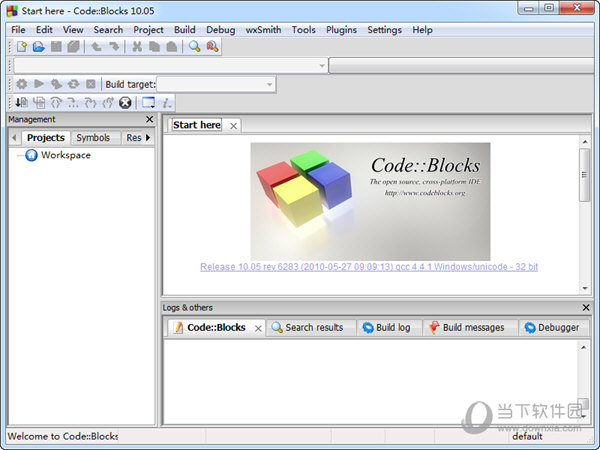
Task: Click the Cut scissors icon
Action: [x=137, y=47]
